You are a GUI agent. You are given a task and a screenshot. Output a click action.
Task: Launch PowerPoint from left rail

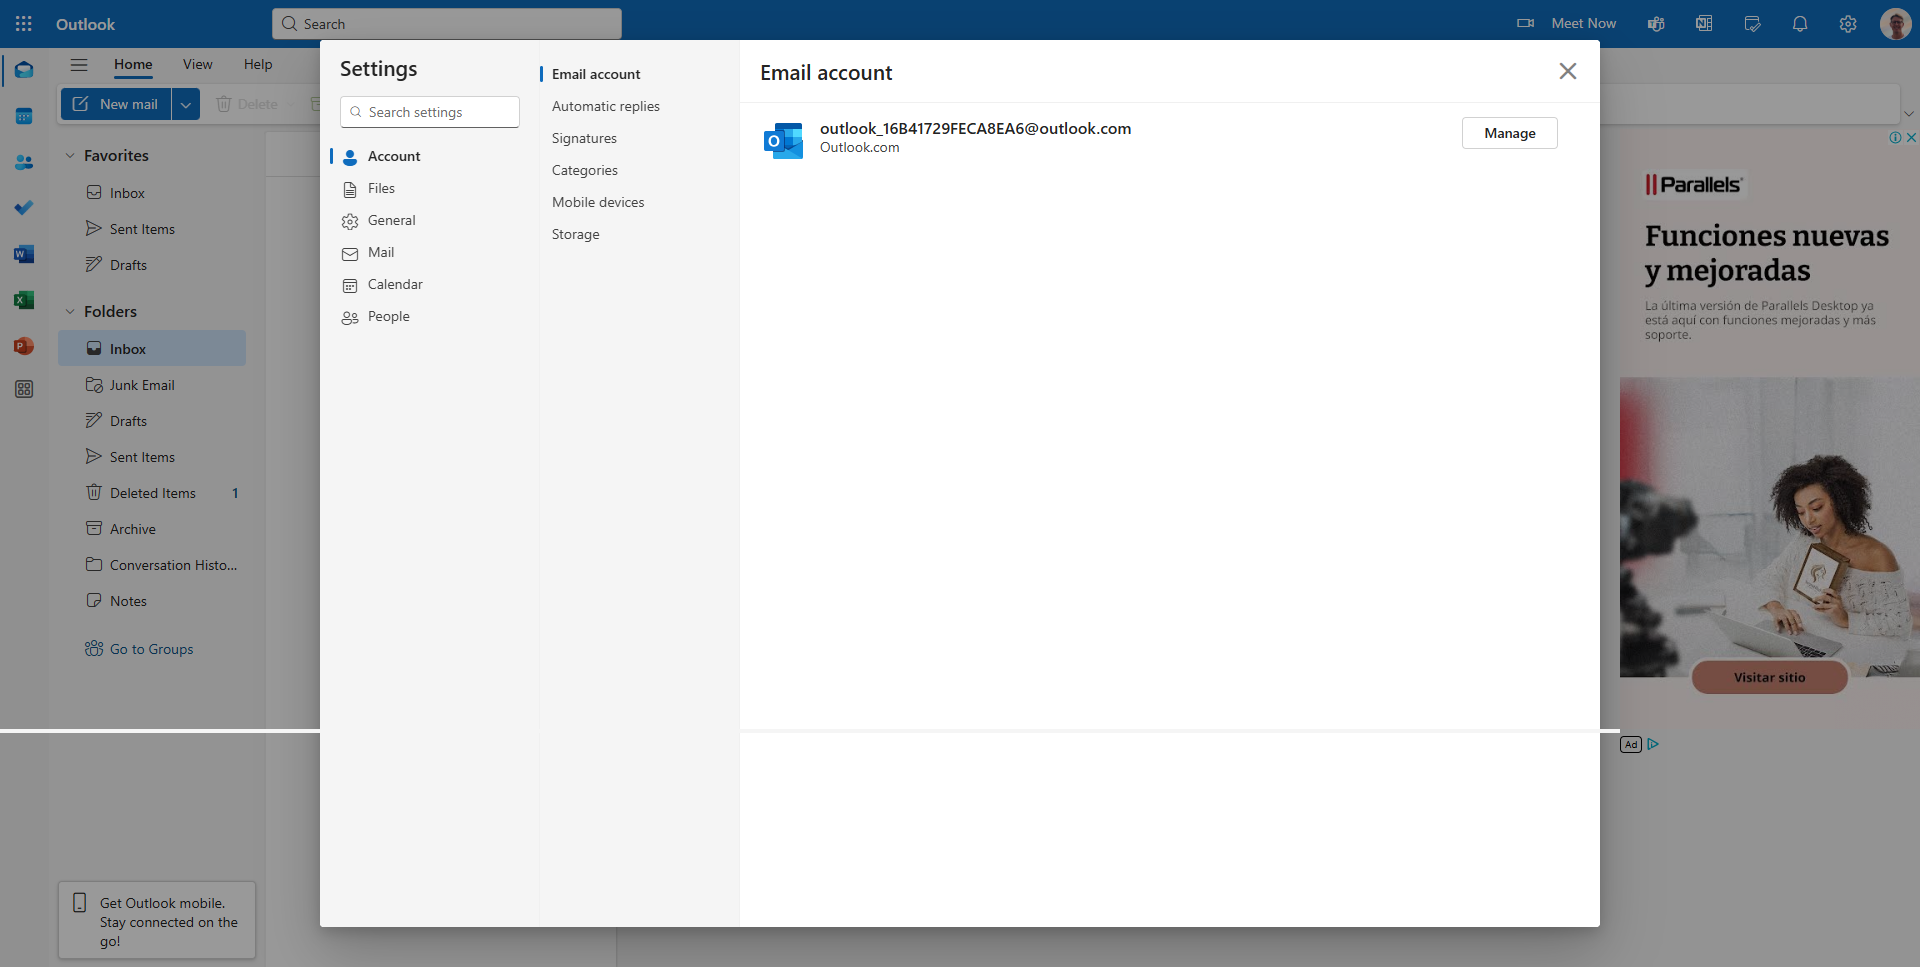(24, 346)
